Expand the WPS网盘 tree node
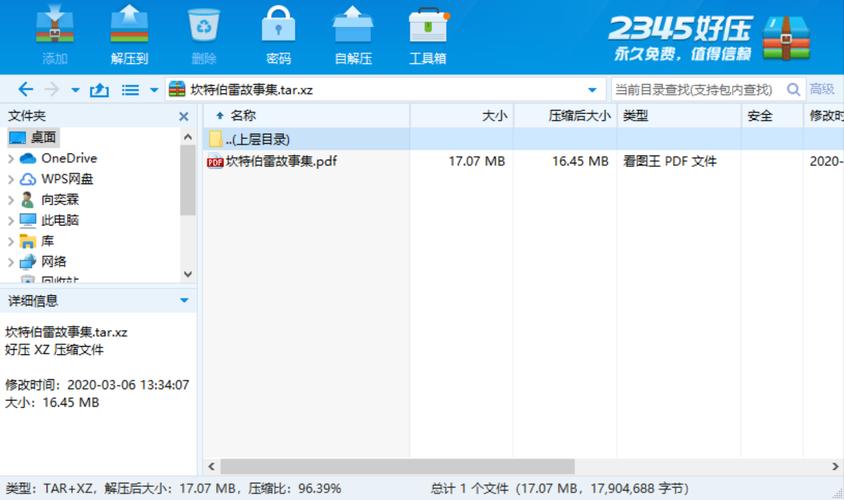844x500 pixels. (x=10, y=179)
